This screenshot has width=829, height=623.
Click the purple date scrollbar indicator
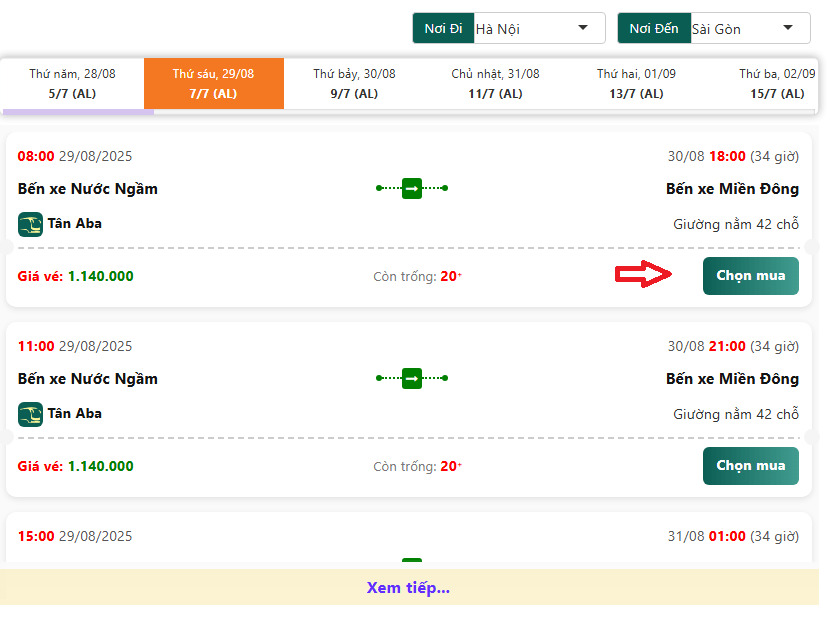click(x=78, y=112)
